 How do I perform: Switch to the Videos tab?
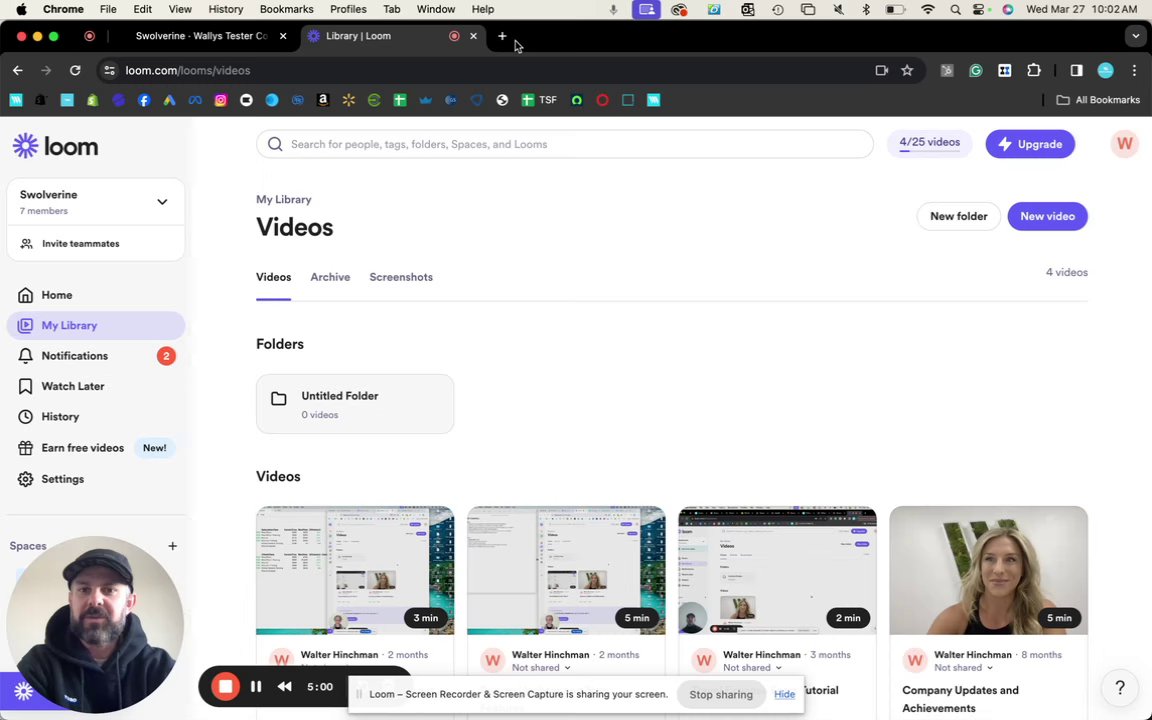coord(273,278)
